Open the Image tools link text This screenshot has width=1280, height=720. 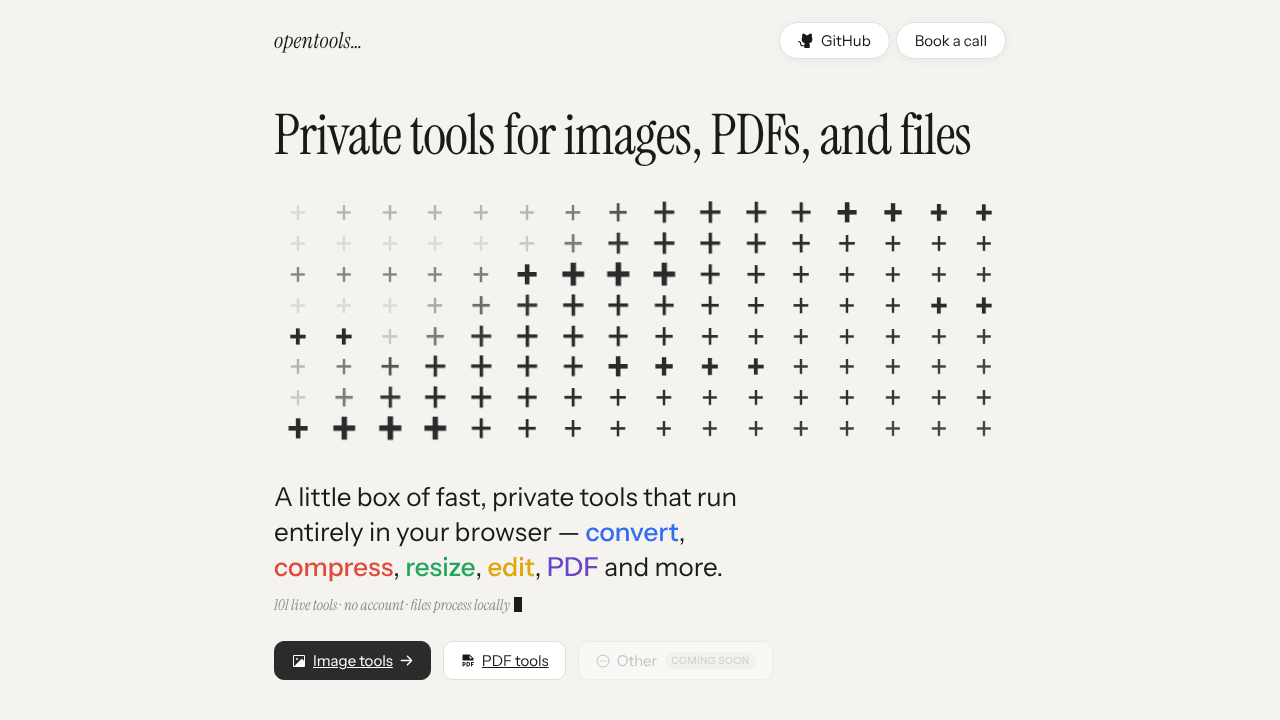353,661
